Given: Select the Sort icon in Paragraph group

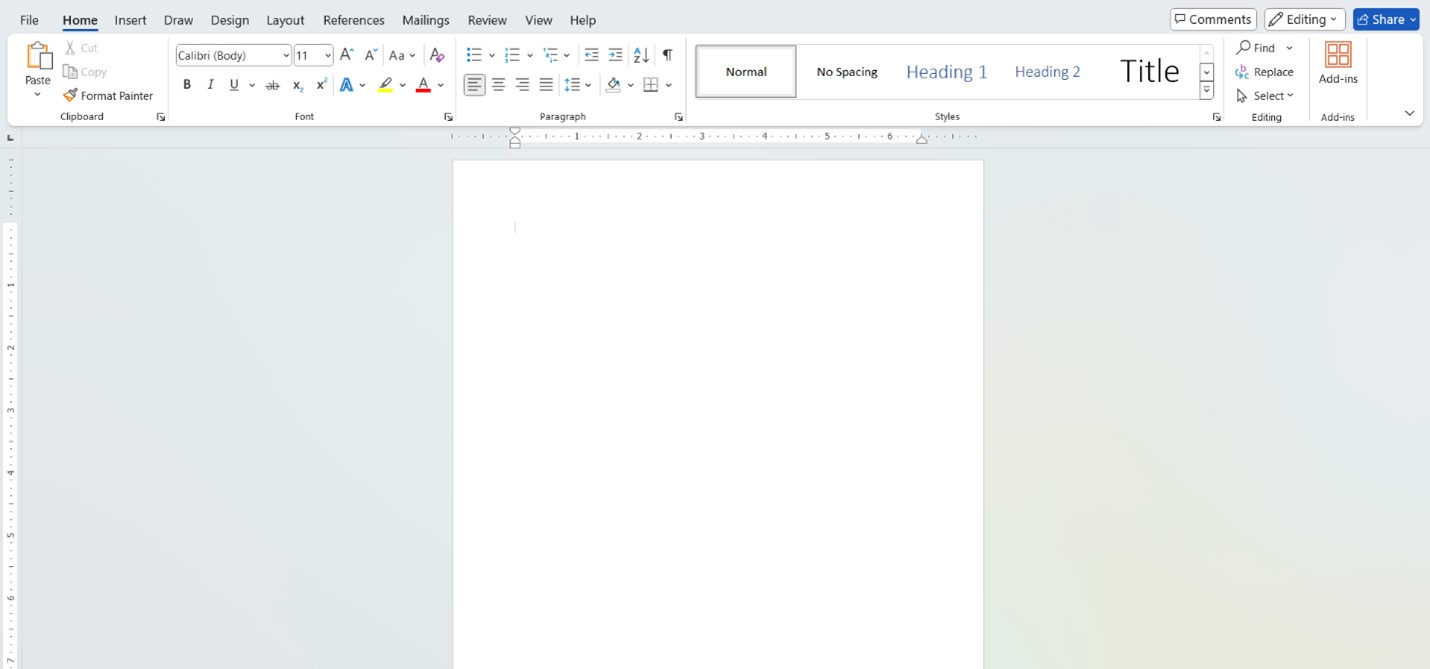Looking at the screenshot, I should [640, 54].
